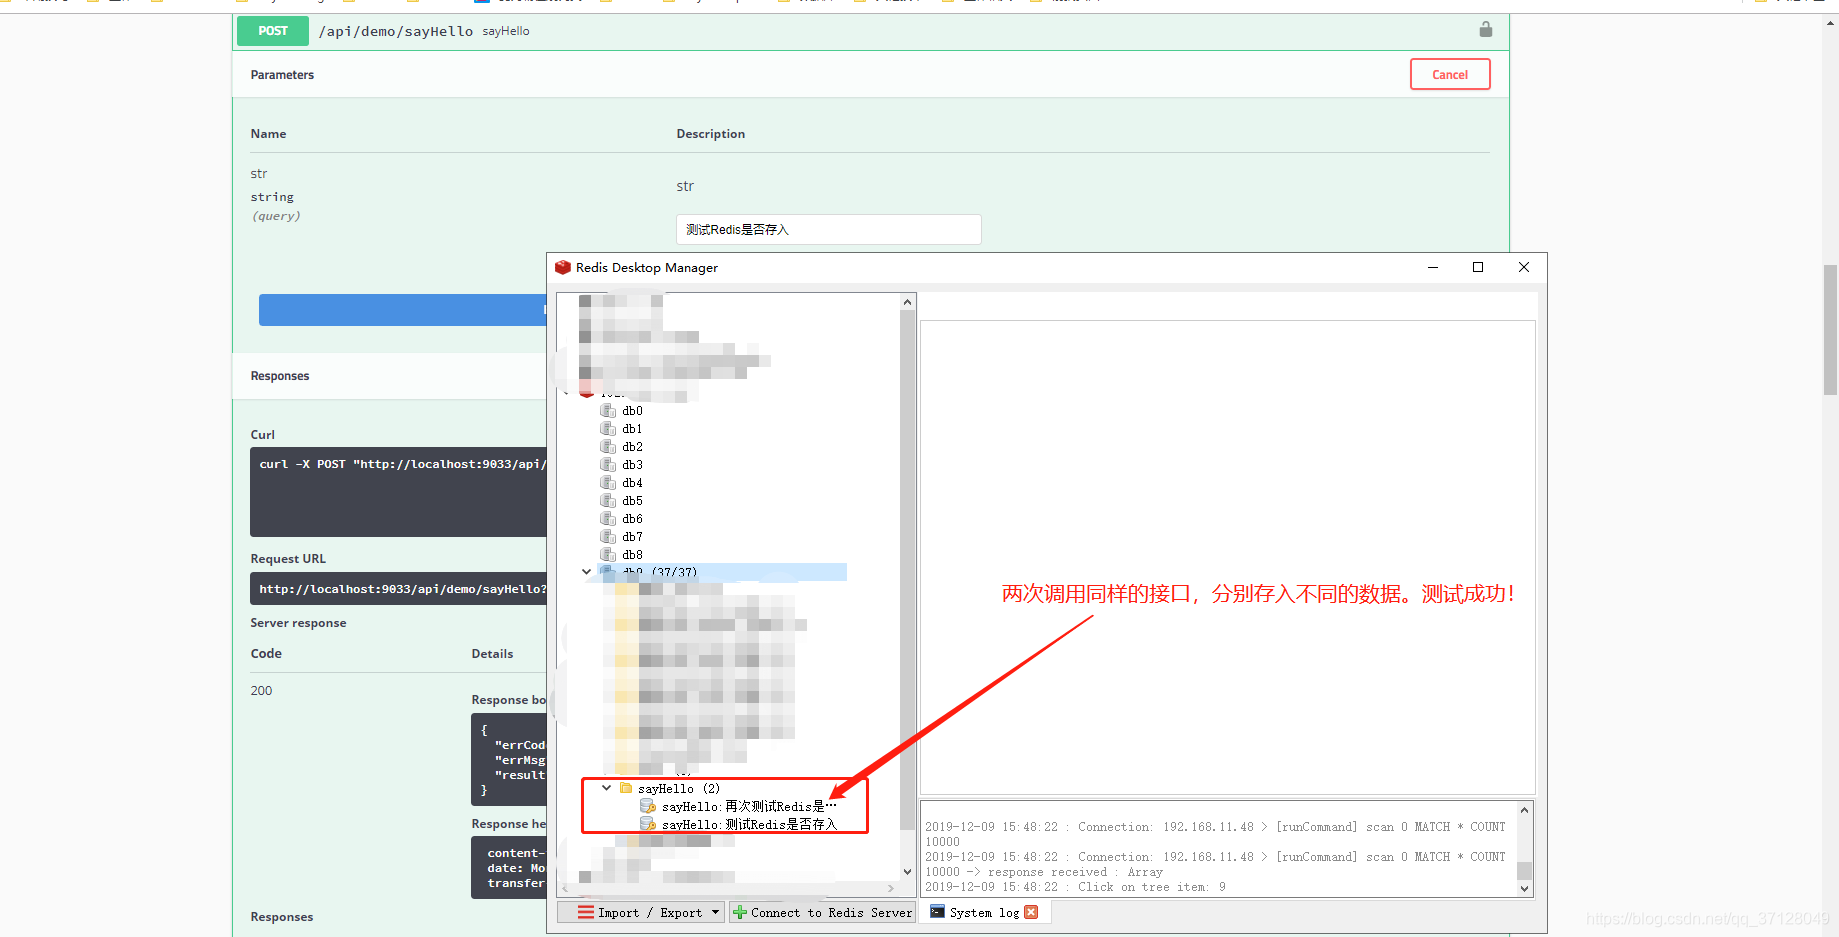1839x937 pixels.
Task: Open the System log tab
Action: click(x=984, y=912)
